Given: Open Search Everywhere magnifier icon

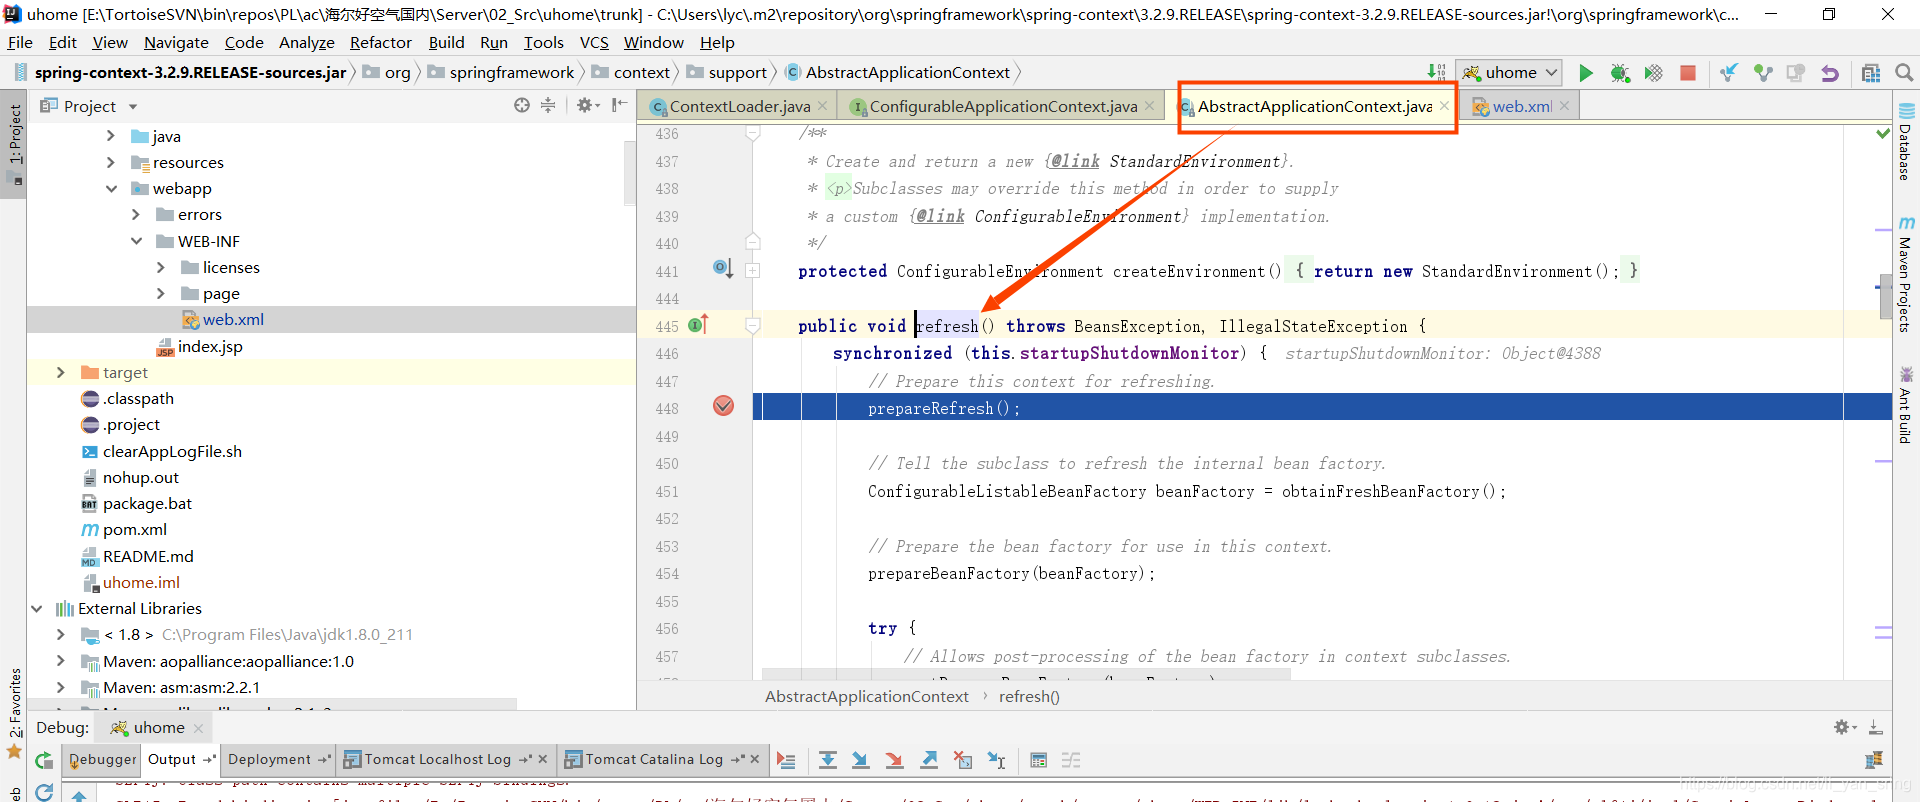Looking at the screenshot, I should point(1904,73).
